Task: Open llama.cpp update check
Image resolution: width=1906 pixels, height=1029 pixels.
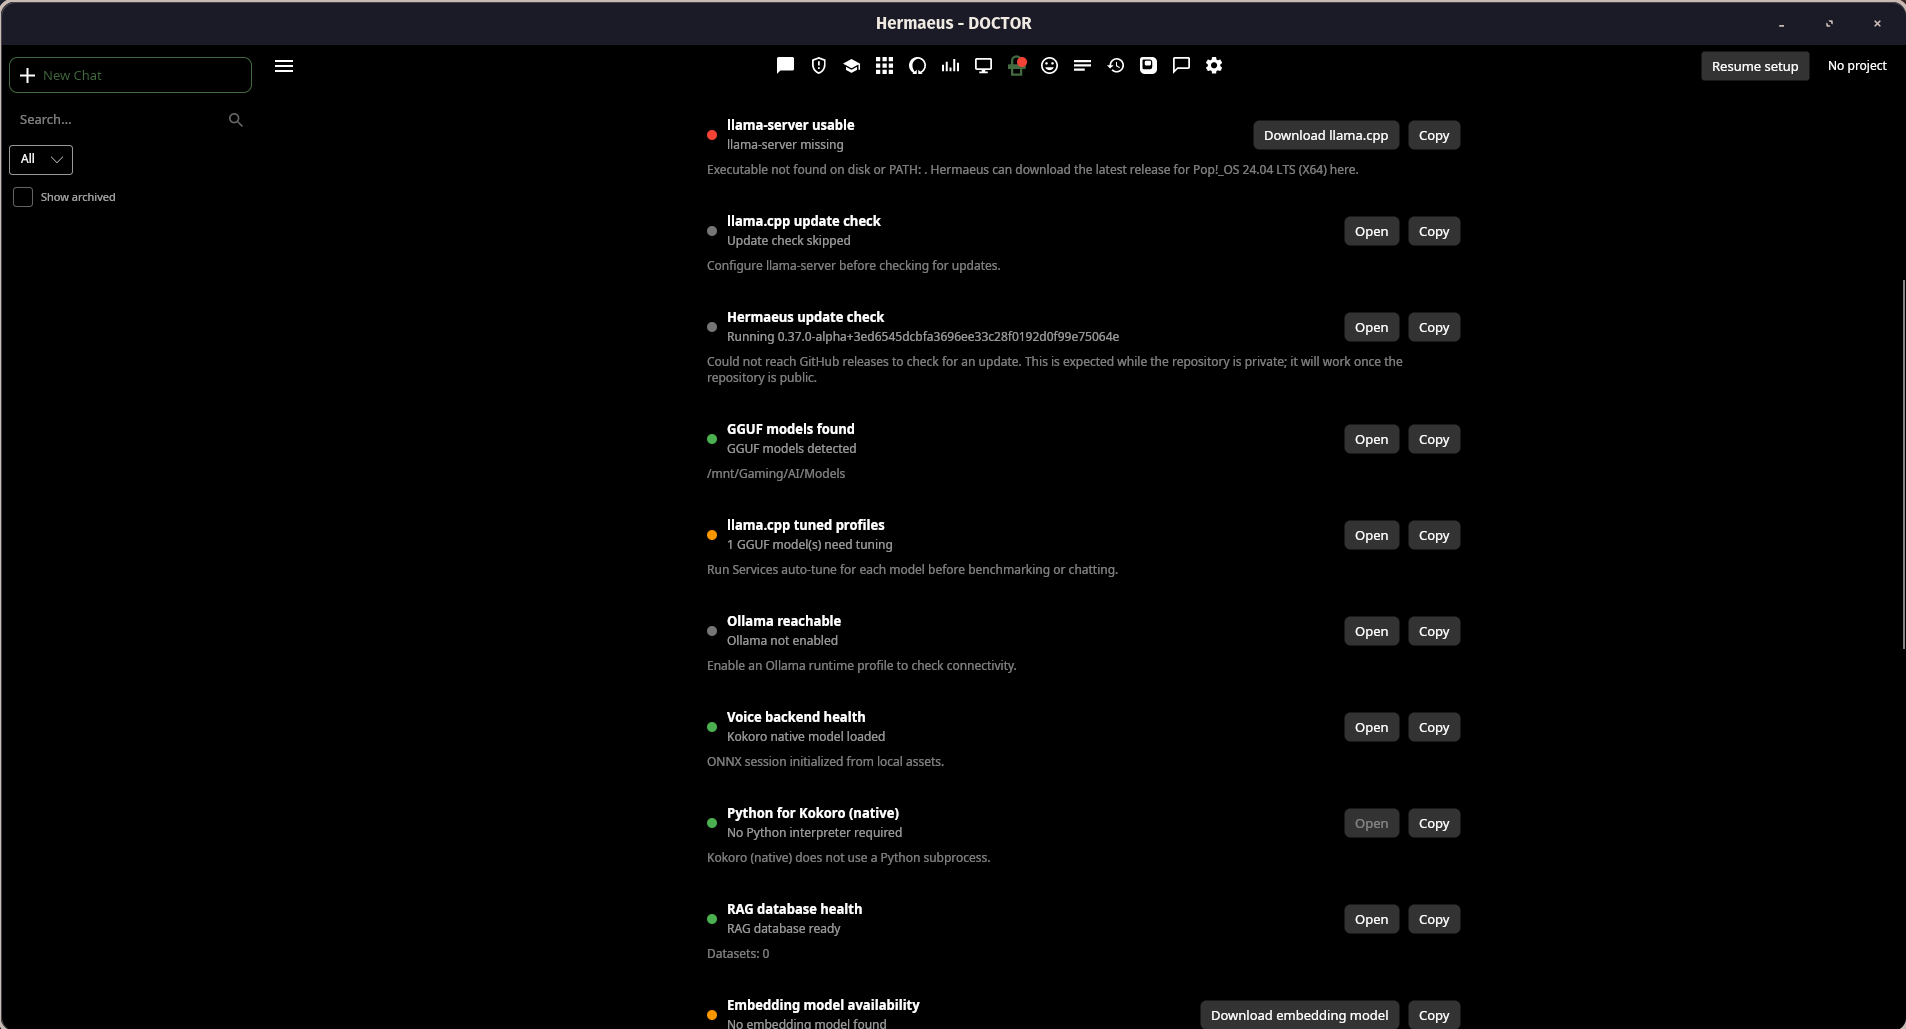Action: click(x=1371, y=231)
